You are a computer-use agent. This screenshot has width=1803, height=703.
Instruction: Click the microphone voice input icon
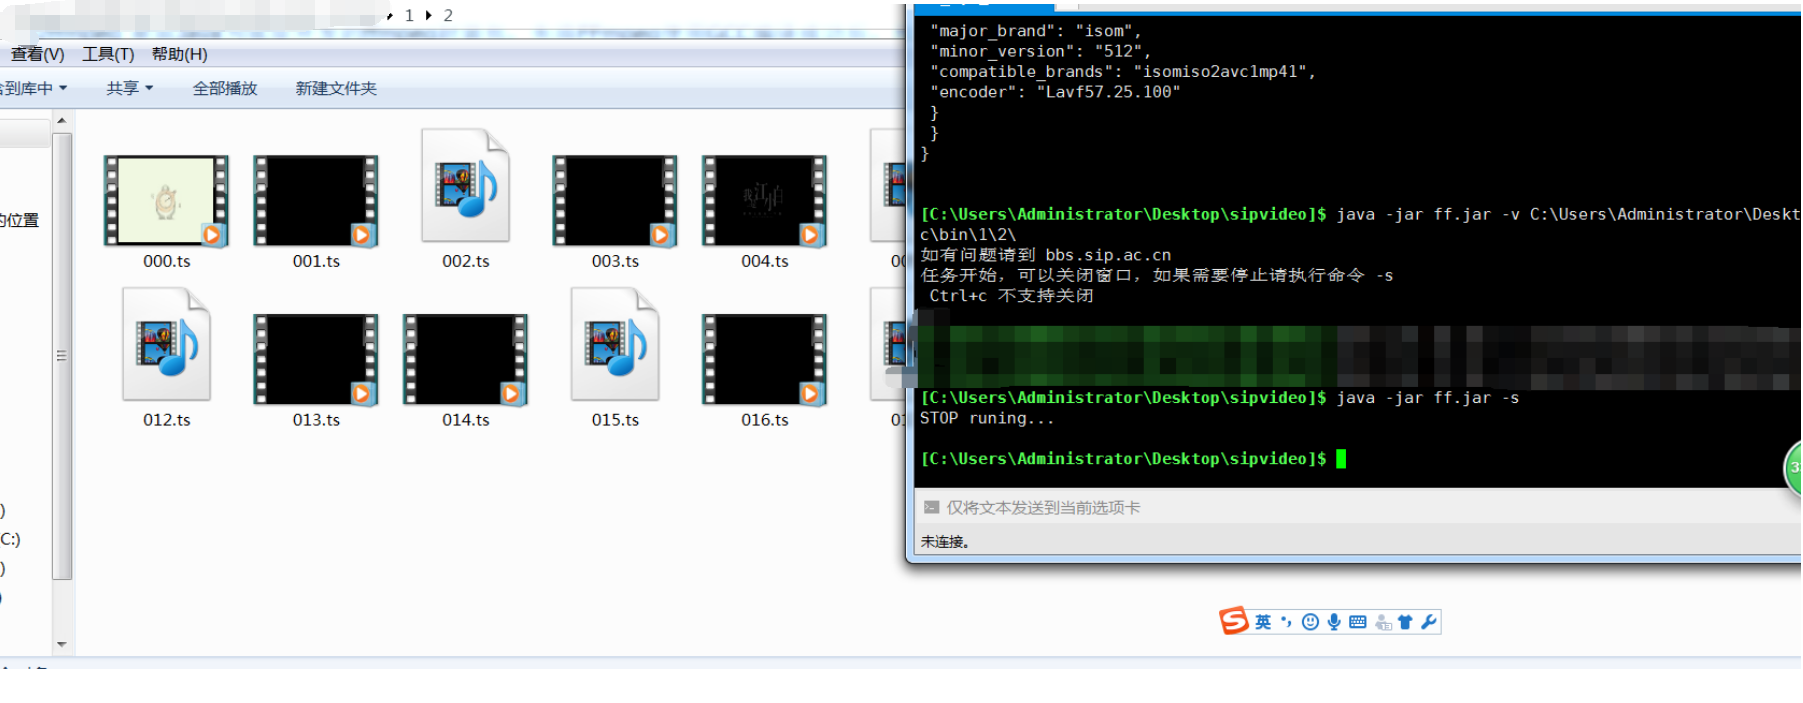point(1334,622)
